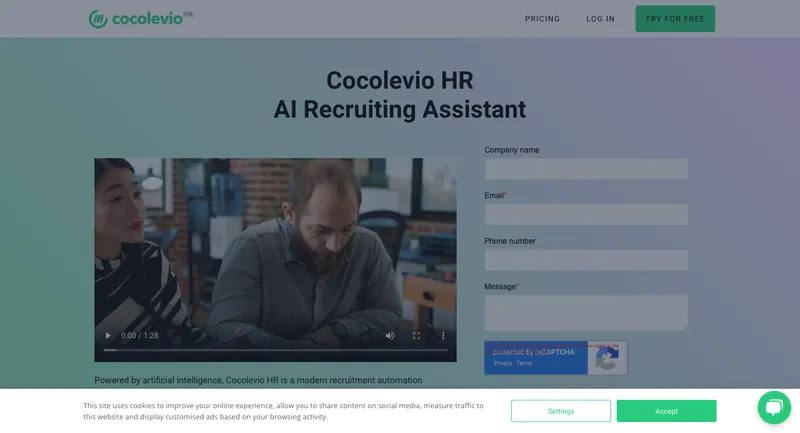
Task: Accept the cookie notice
Action: click(666, 411)
